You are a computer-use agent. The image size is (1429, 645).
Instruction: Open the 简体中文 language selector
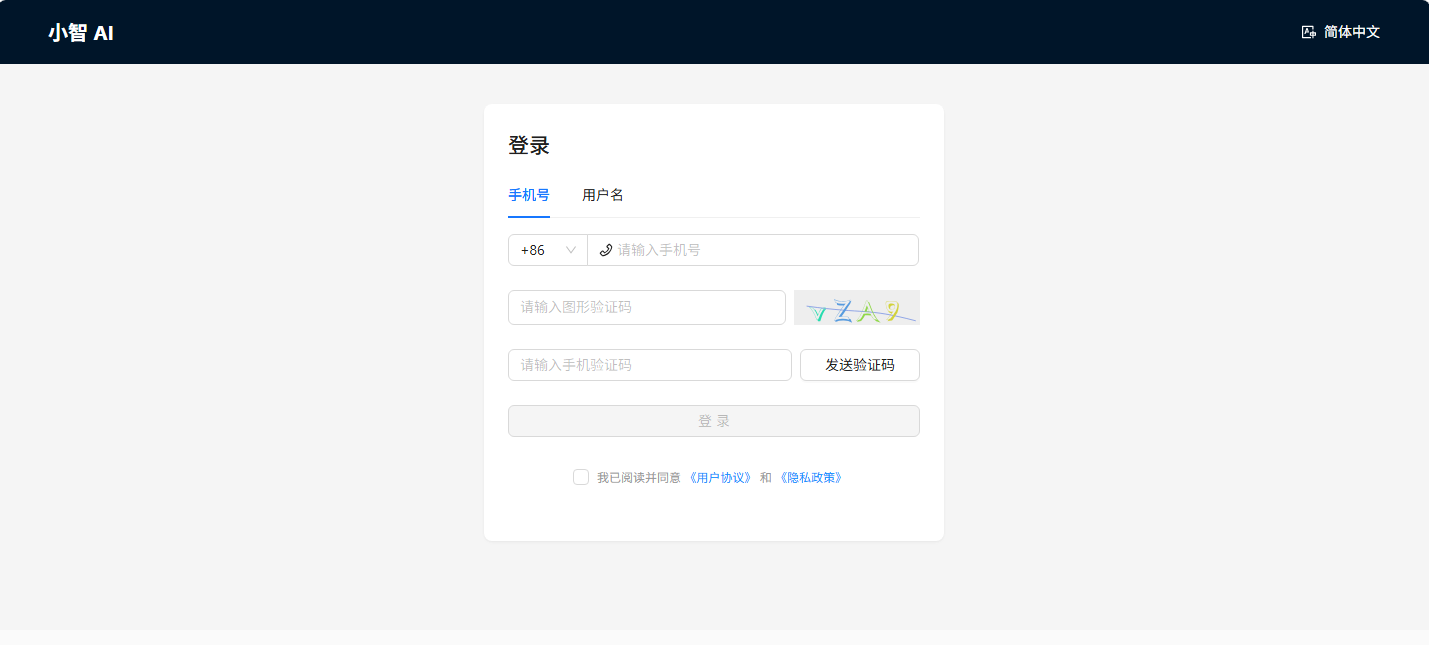click(x=1351, y=32)
